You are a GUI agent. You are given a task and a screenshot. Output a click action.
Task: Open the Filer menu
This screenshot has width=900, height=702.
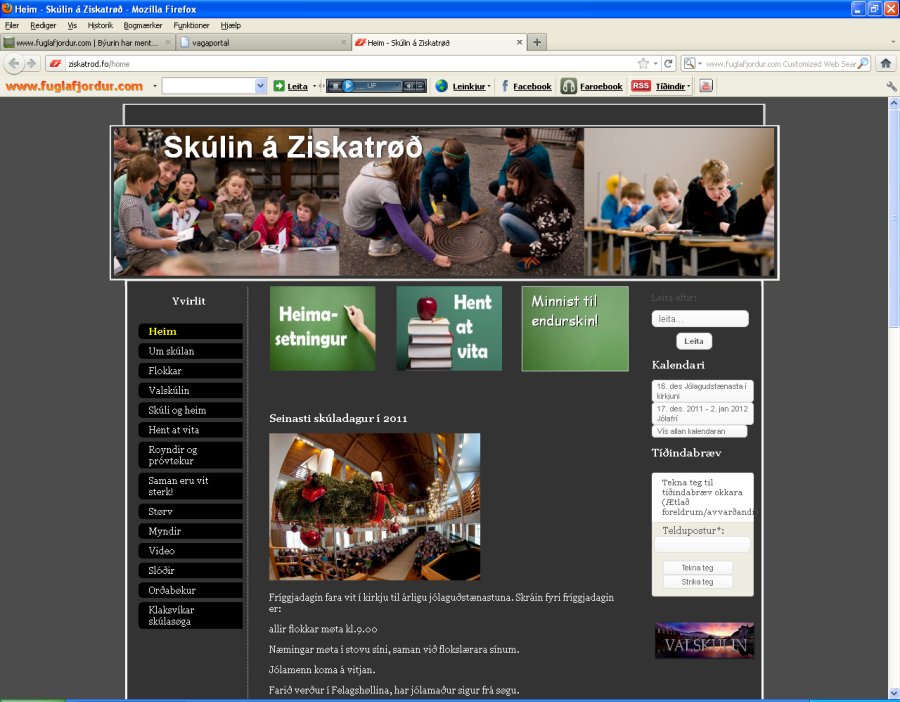pyautogui.click(x=12, y=25)
